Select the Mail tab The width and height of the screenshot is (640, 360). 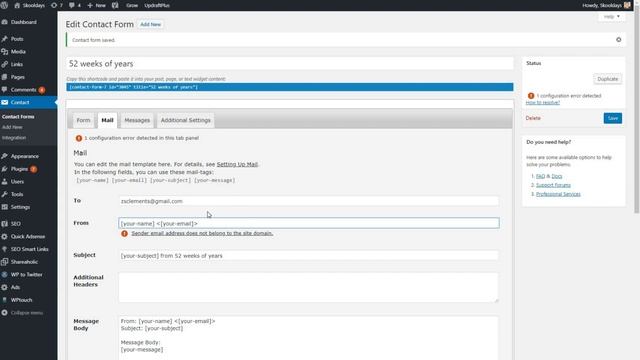107,120
